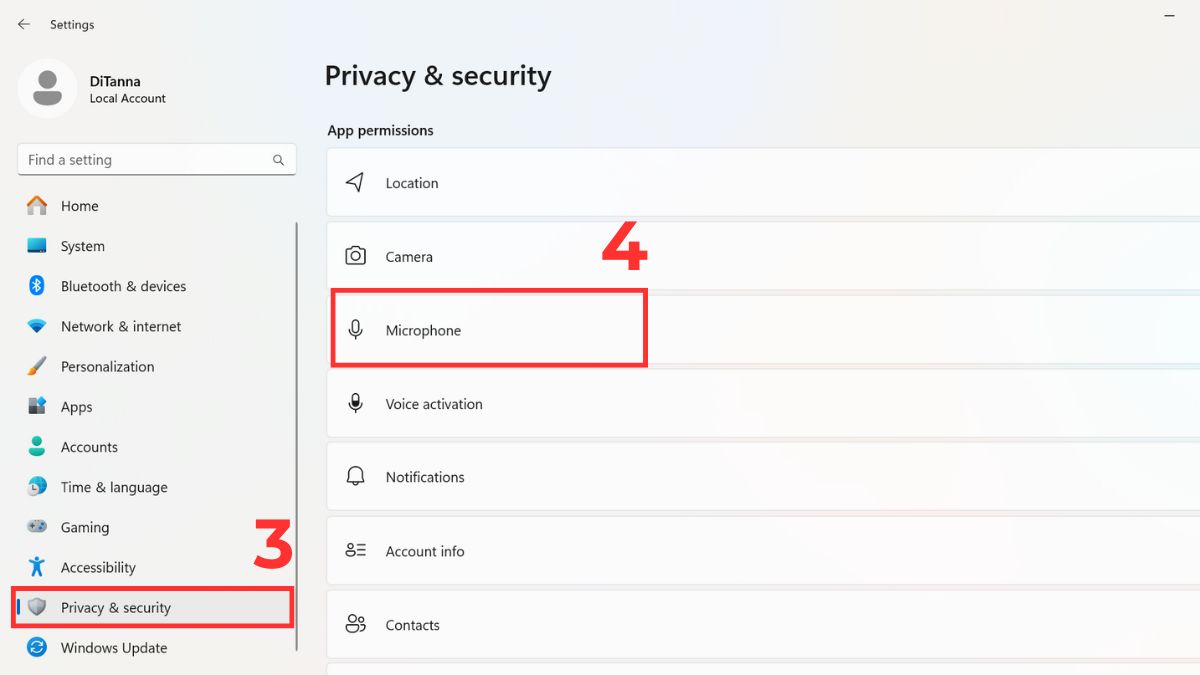Click the Notifications bell icon
Screen dimensions: 1200x675
coord(355,477)
